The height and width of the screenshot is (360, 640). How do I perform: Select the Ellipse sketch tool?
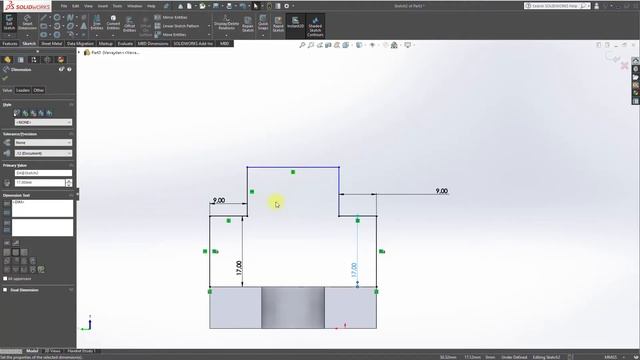pos(70,26)
